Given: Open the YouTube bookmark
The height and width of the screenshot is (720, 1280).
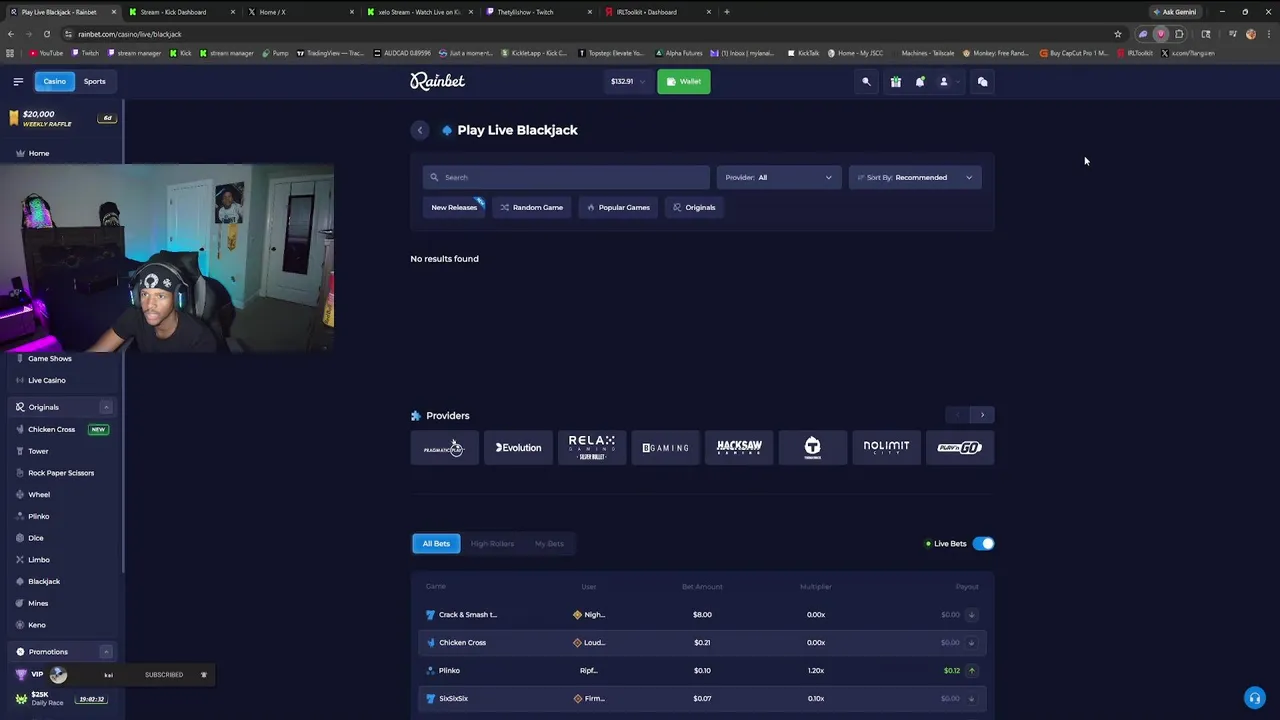Looking at the screenshot, I should point(46,53).
